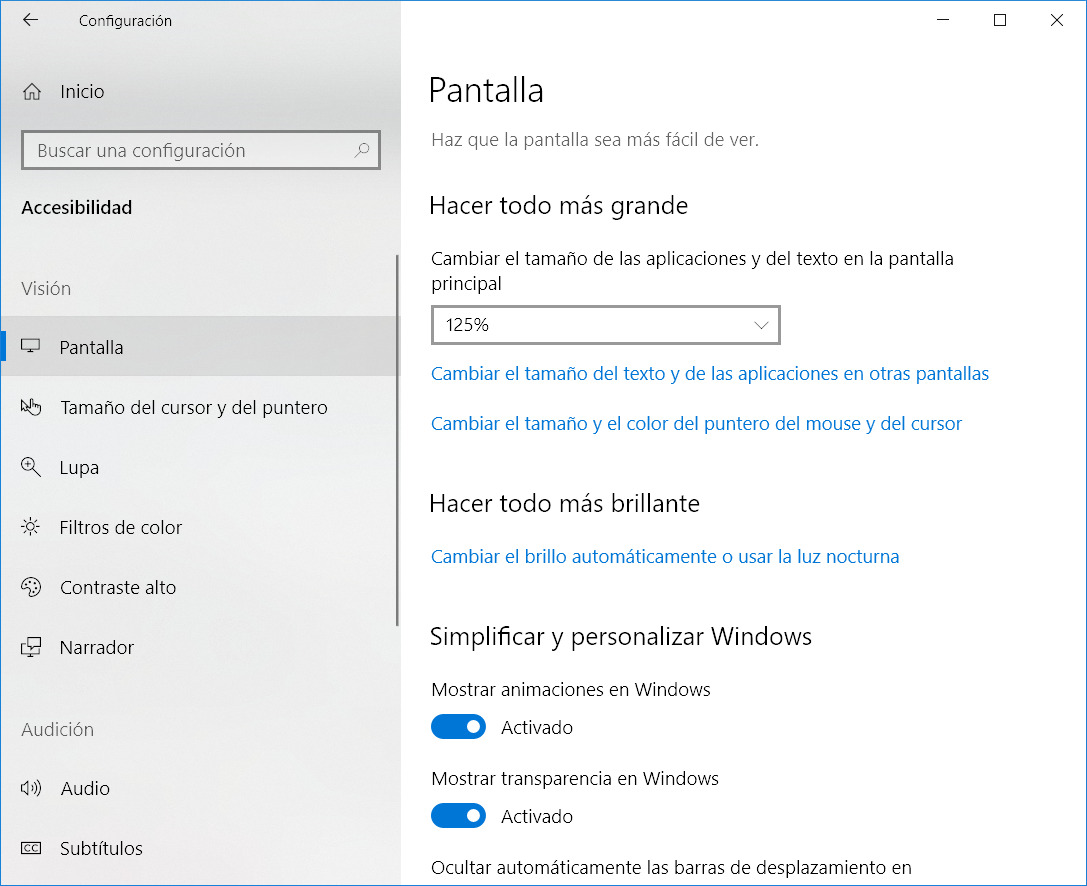Select the Narrador sidebar icon
1087x886 pixels.
(32, 647)
